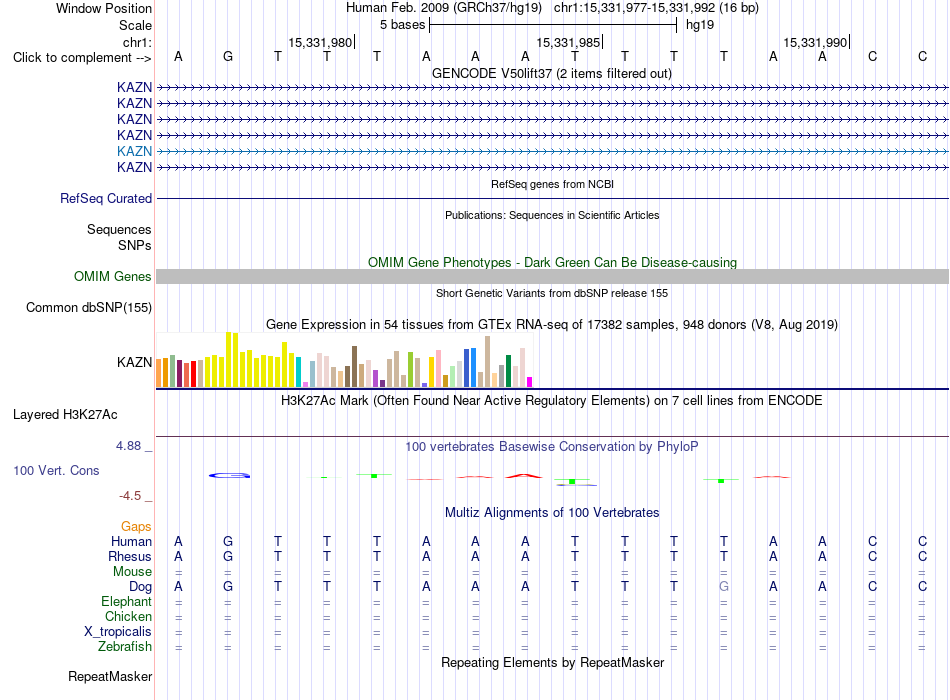Open 'Repeating Elements by RepeatMasker' title

[552, 662]
